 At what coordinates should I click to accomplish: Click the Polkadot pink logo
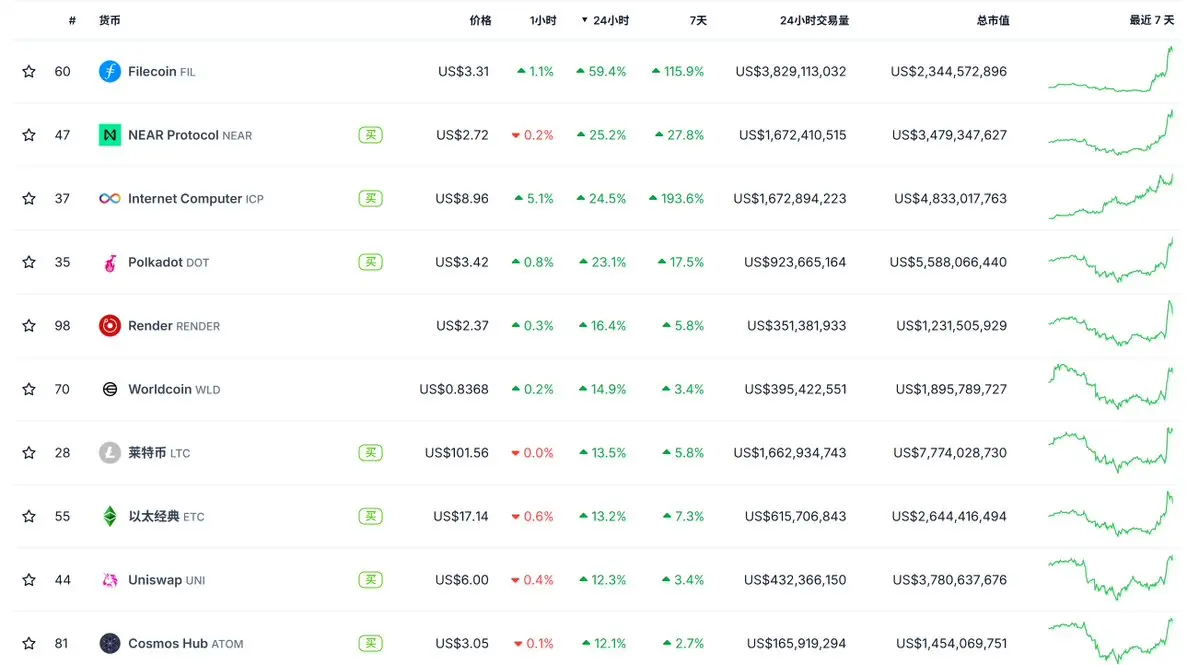[x=110, y=262]
